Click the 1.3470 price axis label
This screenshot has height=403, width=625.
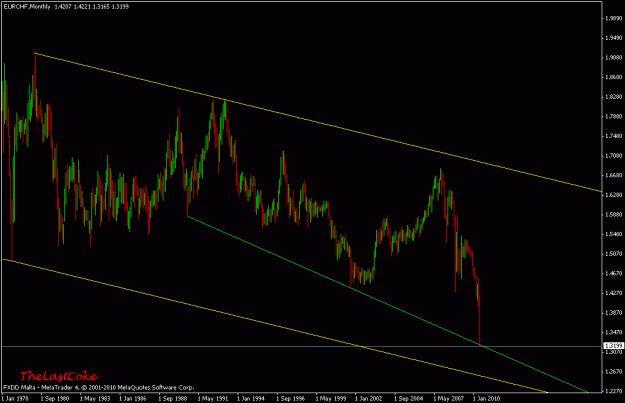point(614,332)
